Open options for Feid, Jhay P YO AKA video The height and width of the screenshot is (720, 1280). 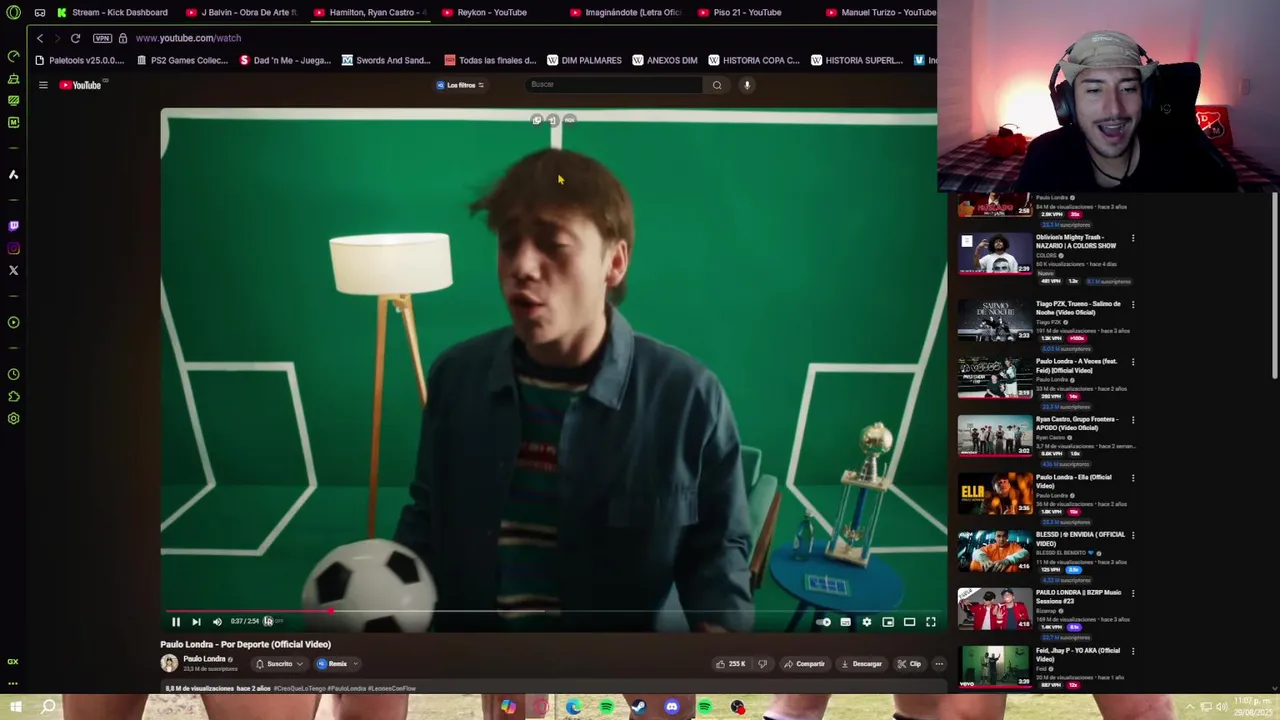click(x=1133, y=651)
